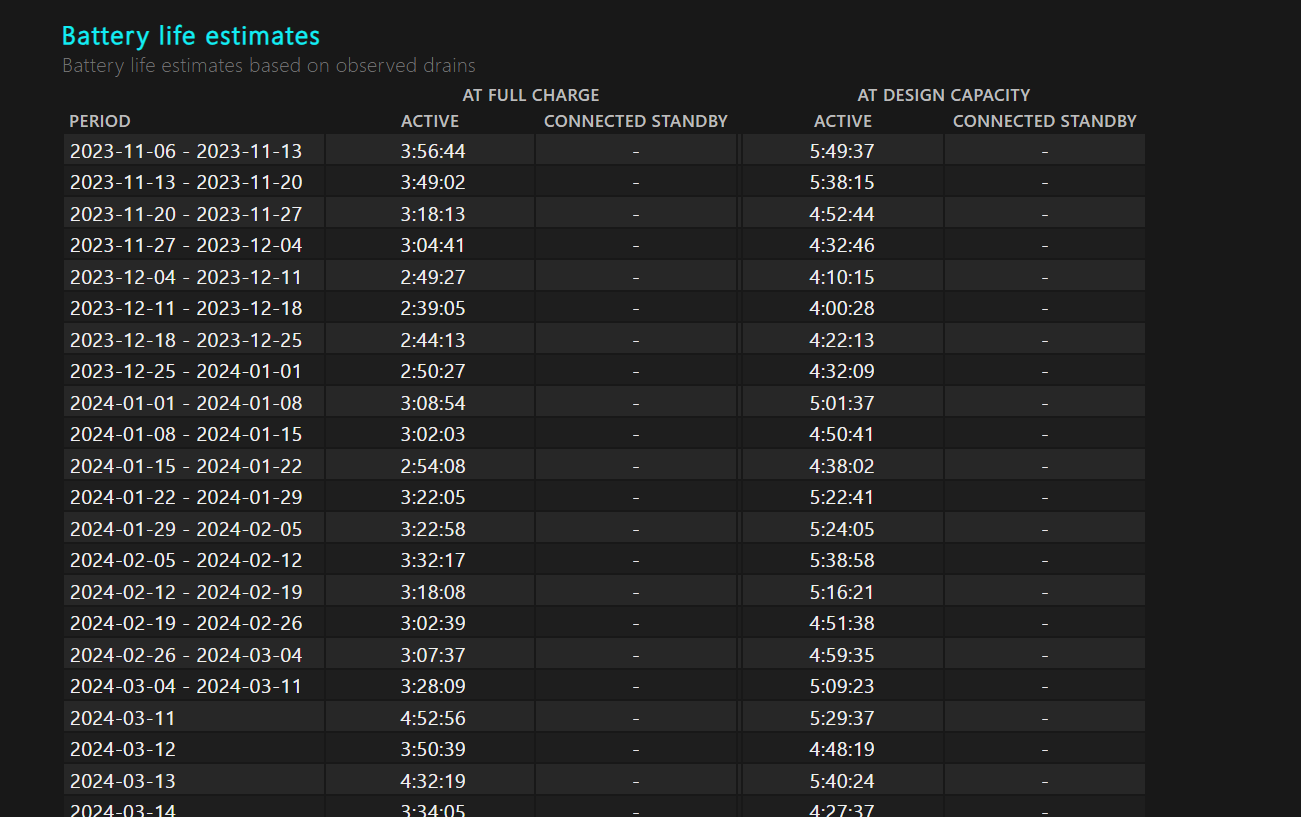Click design capacity active value 4:32:46
This screenshot has height=818, width=1301.
(x=842, y=245)
